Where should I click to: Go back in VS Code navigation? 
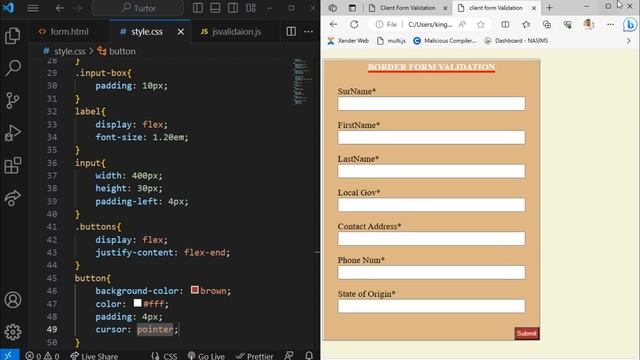point(60,8)
